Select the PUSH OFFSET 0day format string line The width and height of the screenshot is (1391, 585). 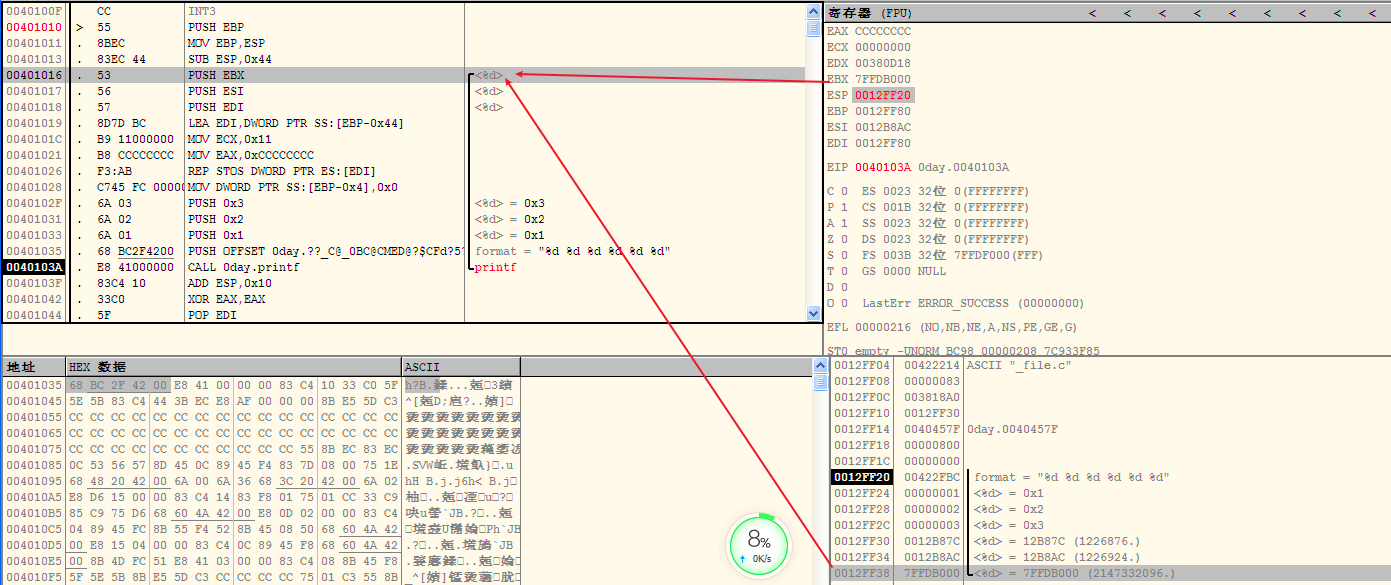coord(326,251)
